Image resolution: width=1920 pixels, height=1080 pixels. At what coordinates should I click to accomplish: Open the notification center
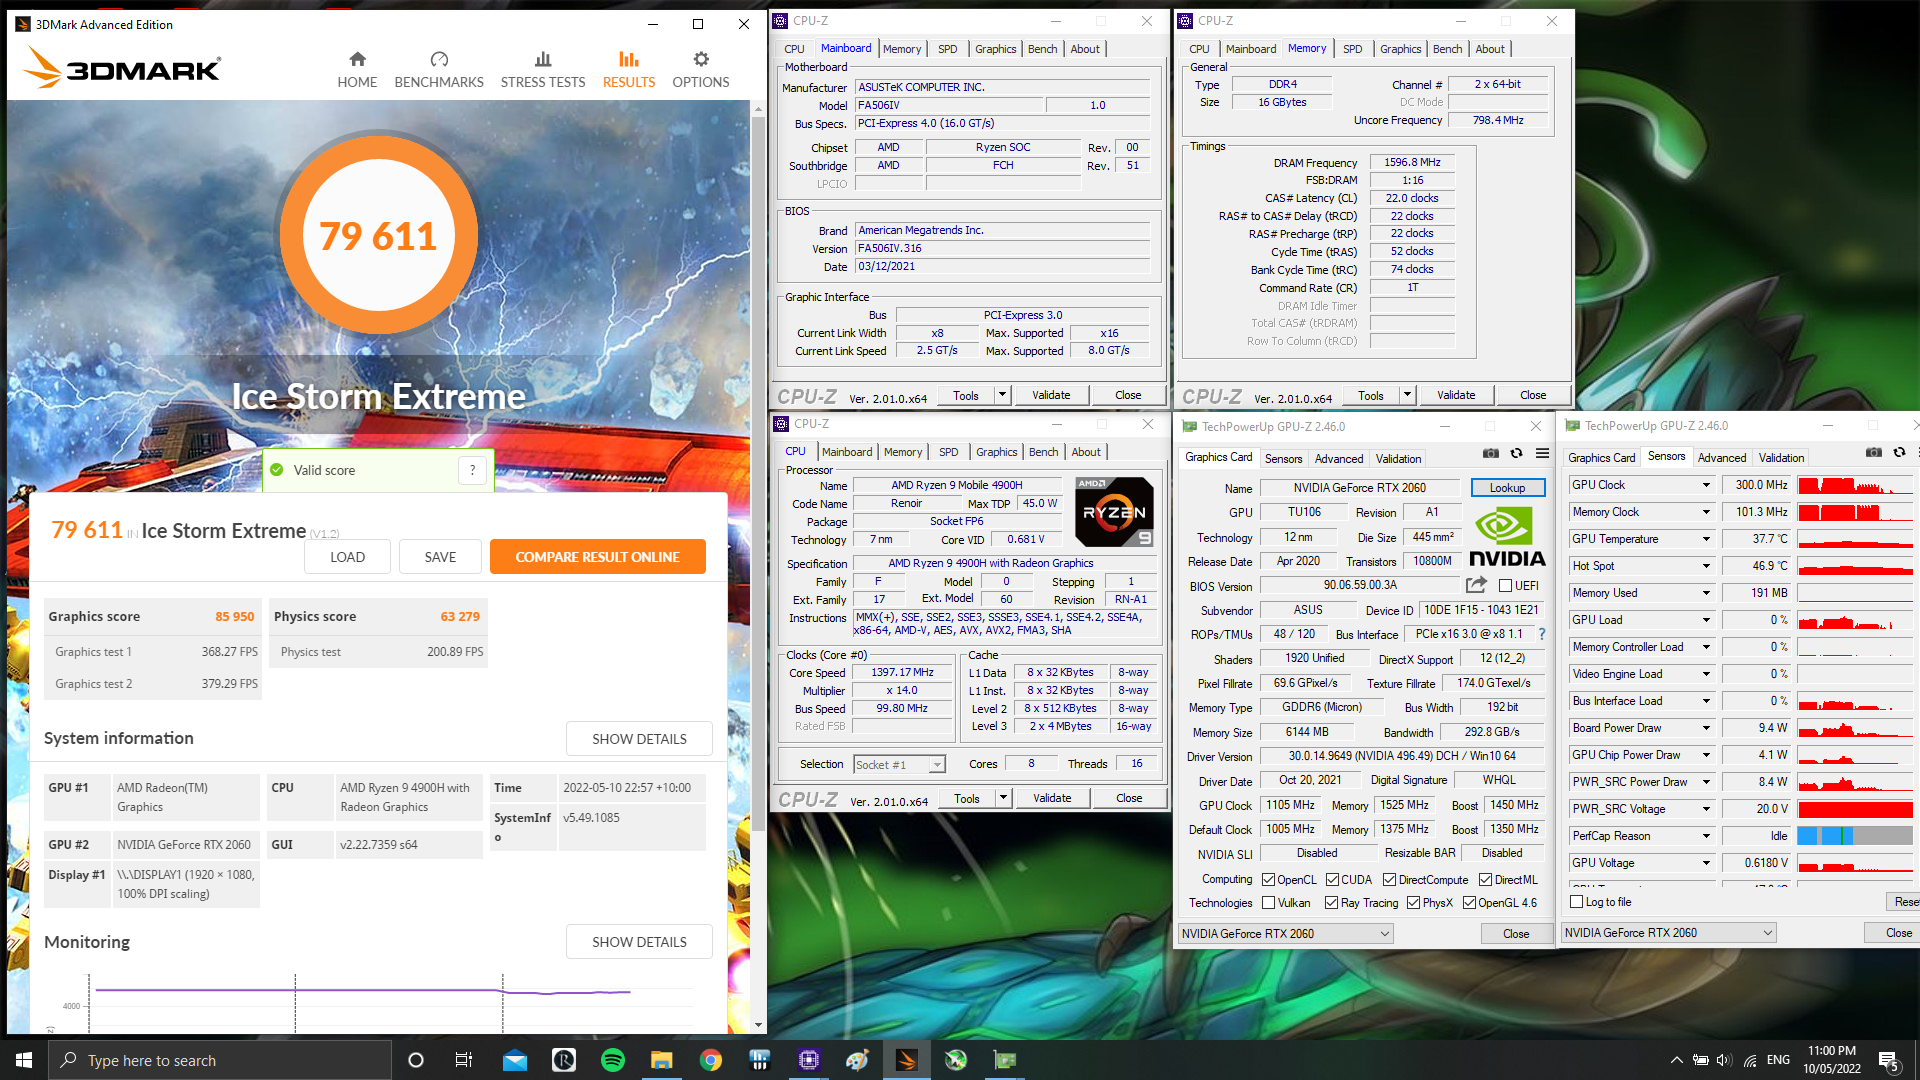pyautogui.click(x=1888, y=1060)
